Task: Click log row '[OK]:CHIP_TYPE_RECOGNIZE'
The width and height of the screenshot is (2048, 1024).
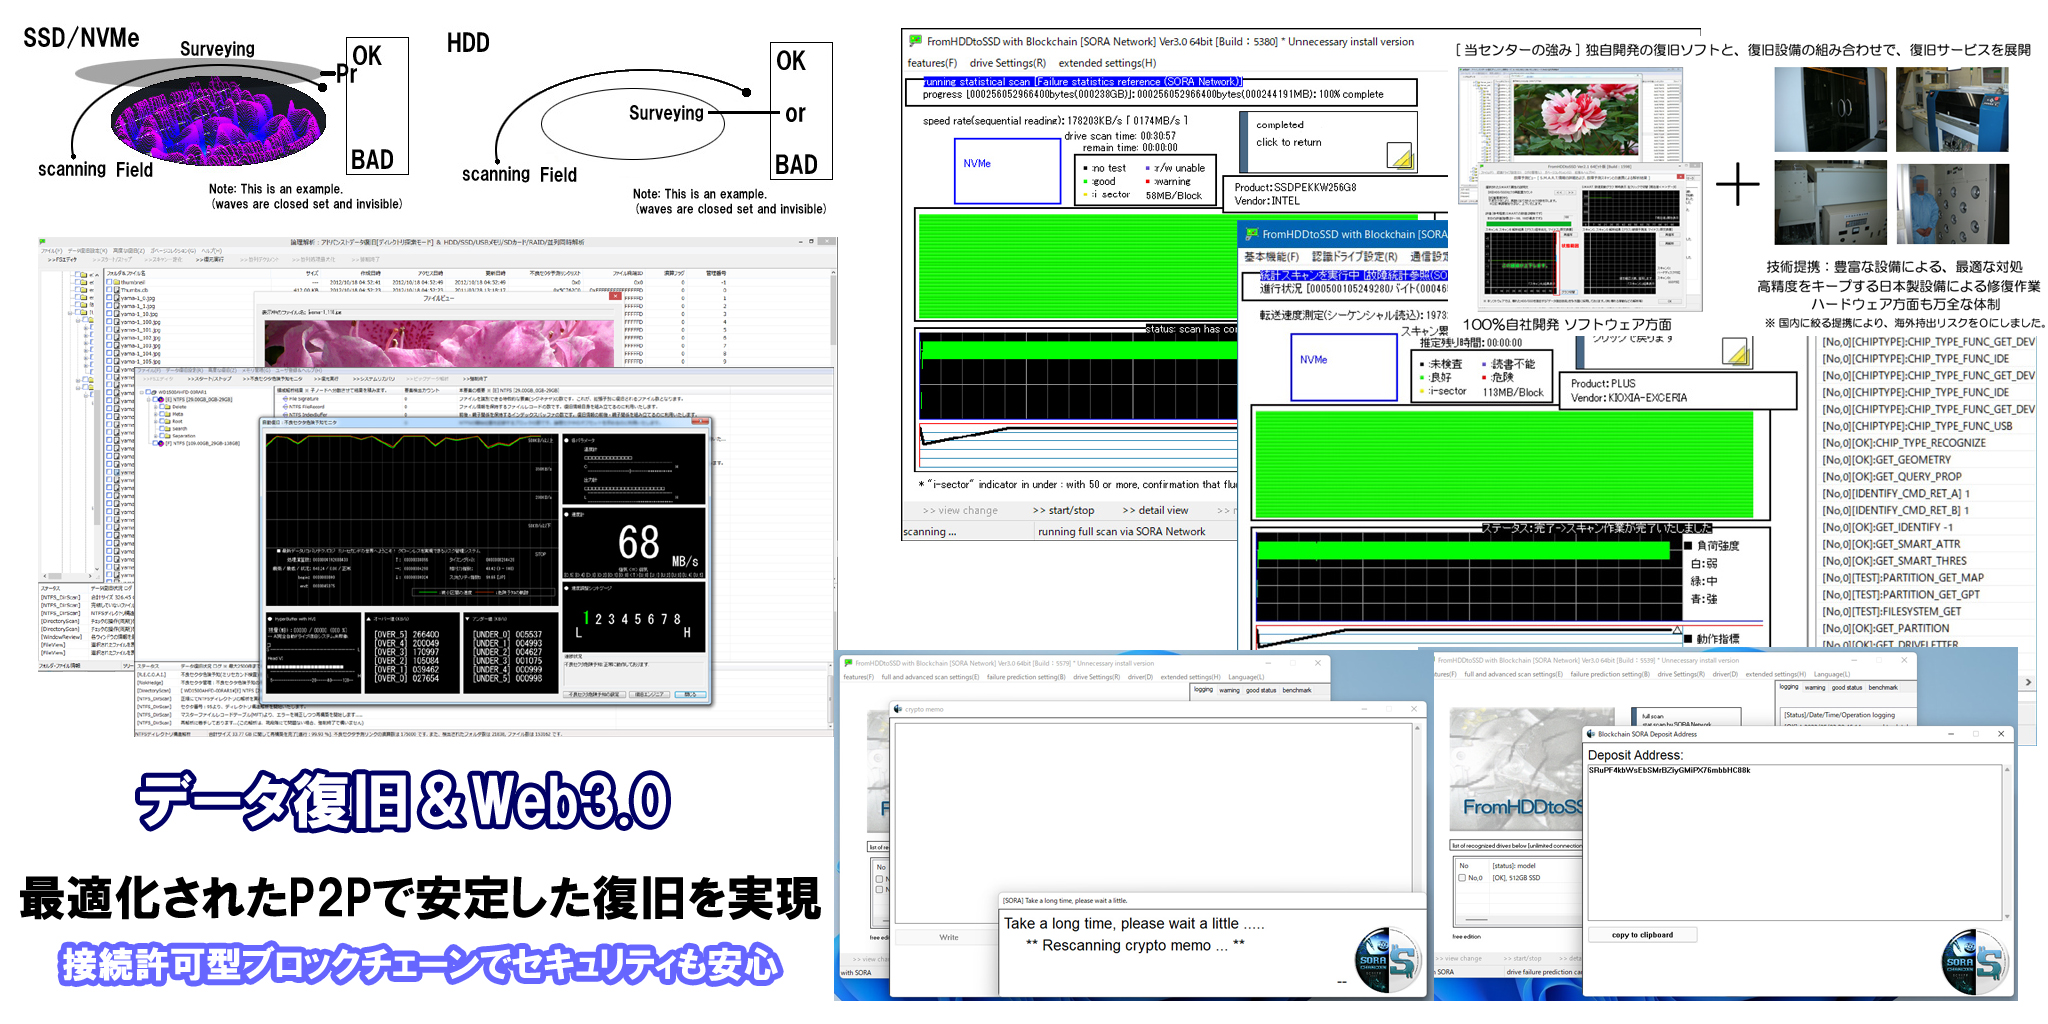Action: [1904, 443]
